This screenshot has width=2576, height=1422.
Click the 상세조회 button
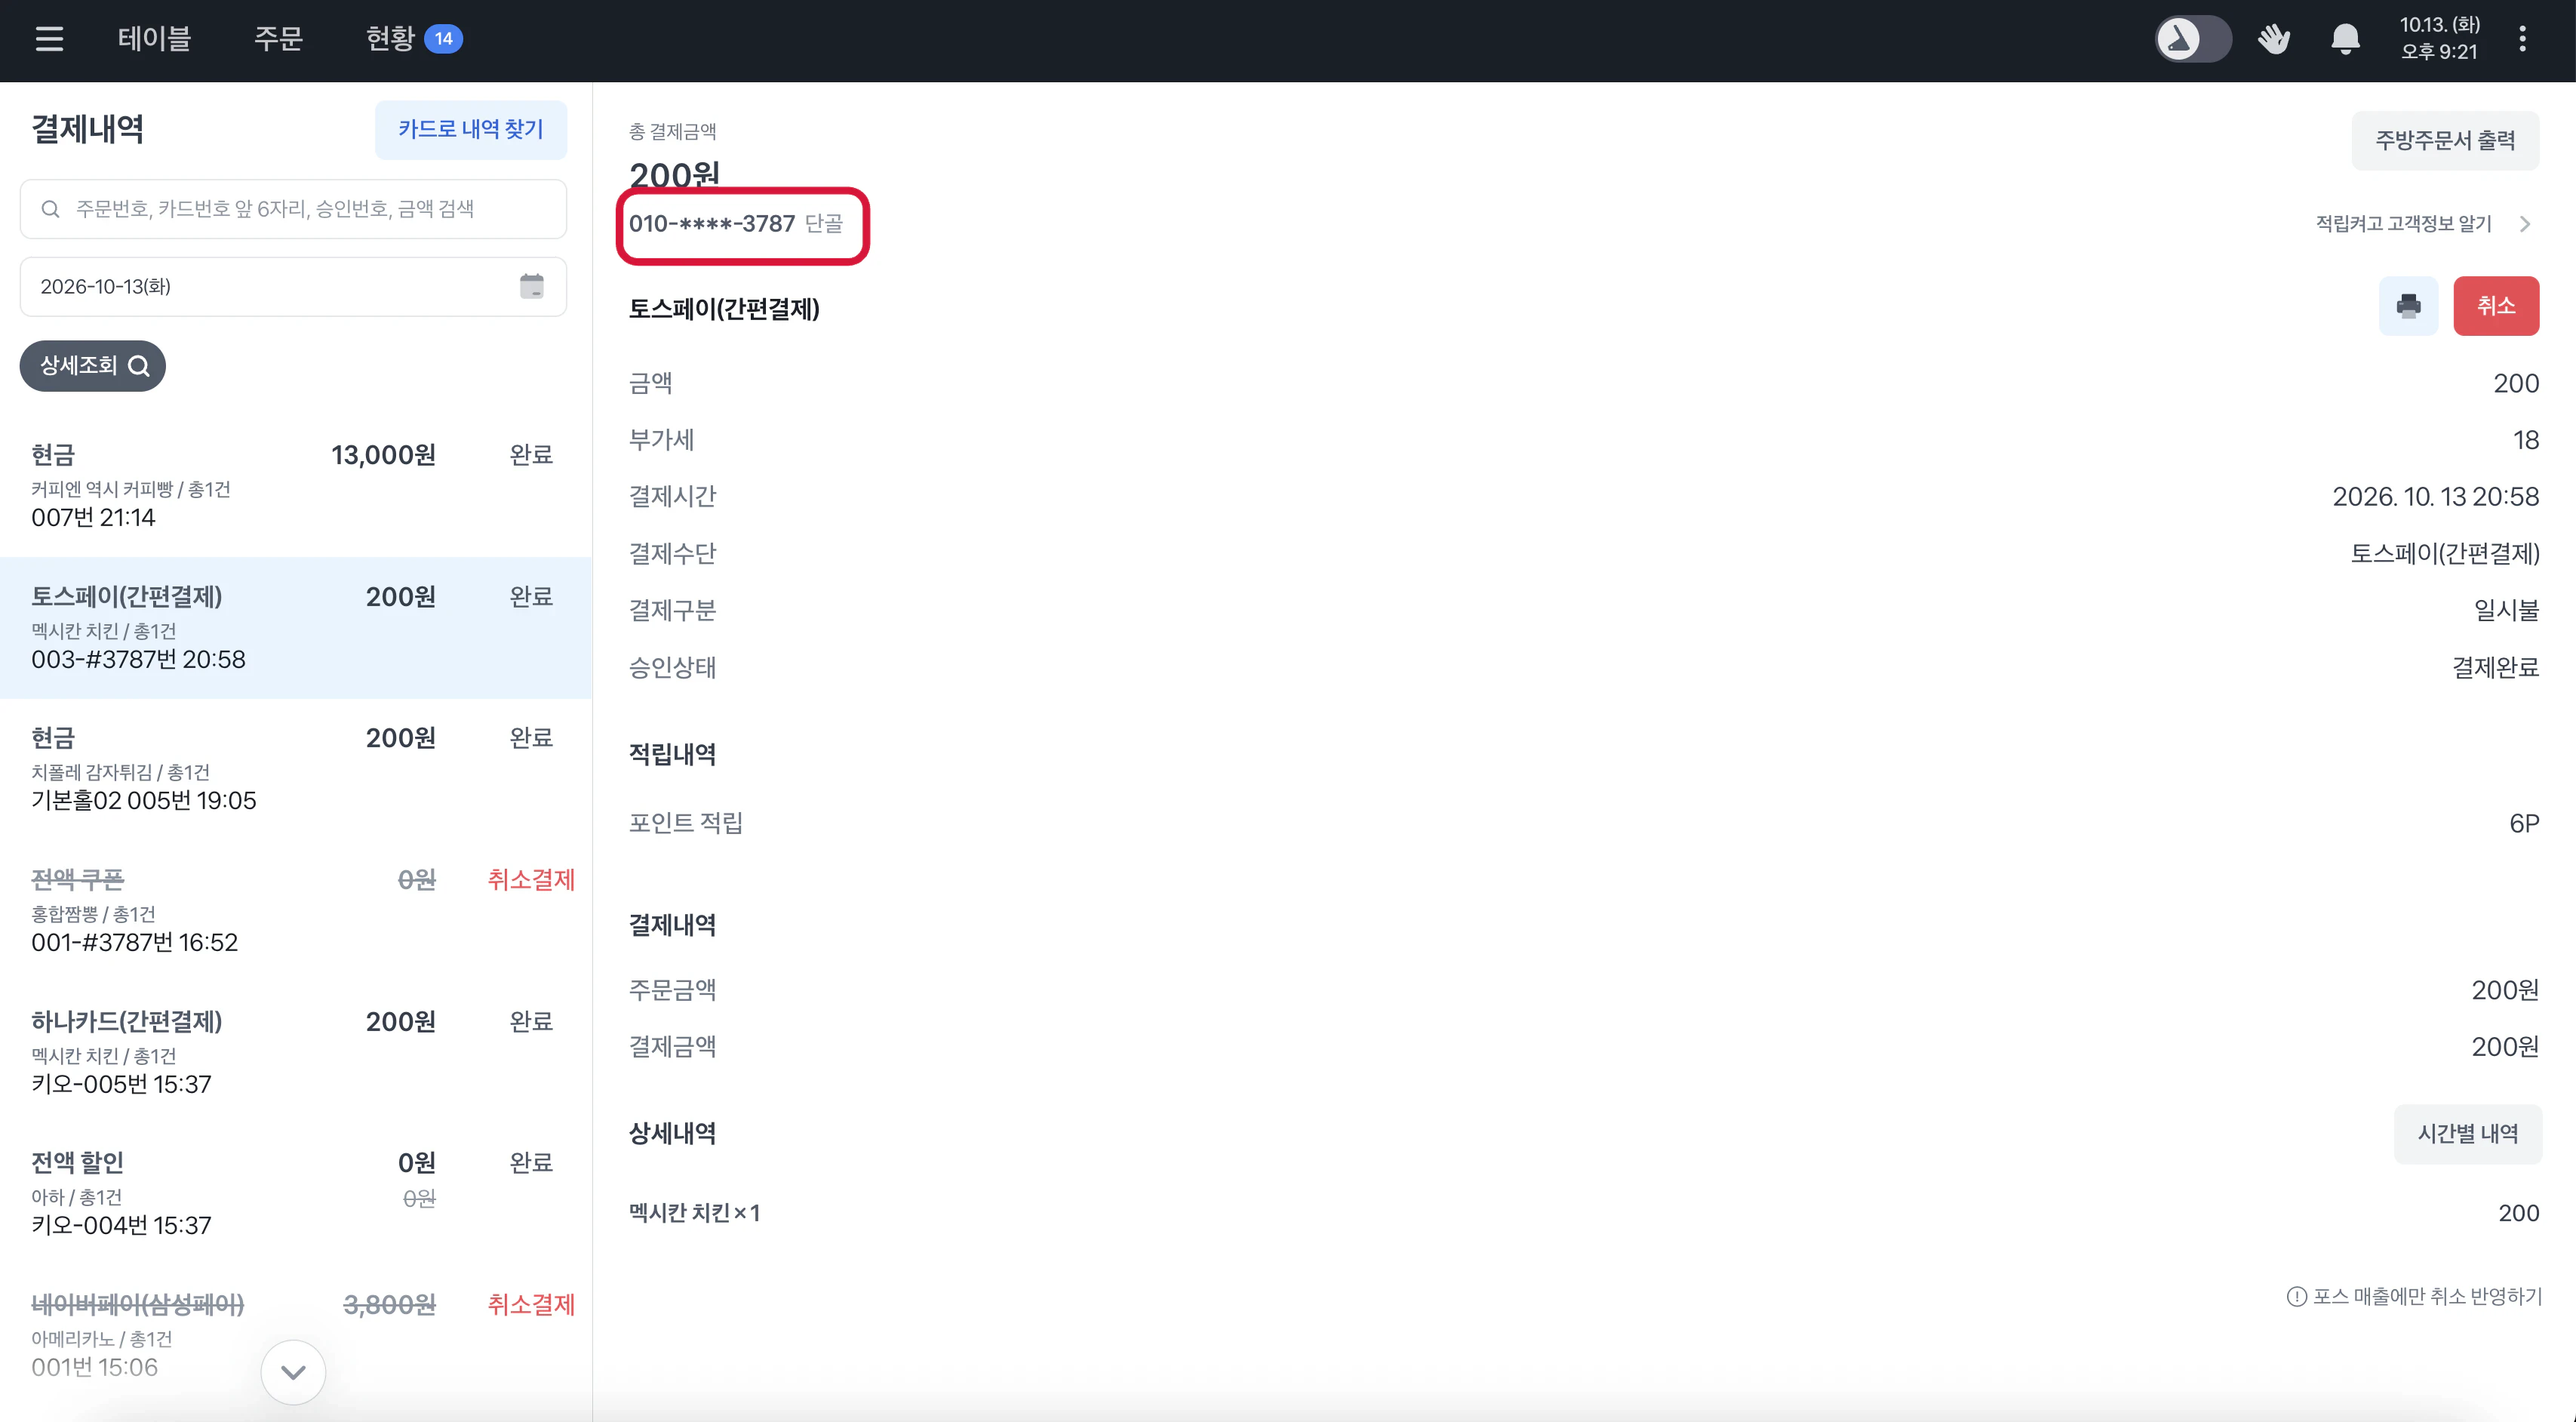click(93, 366)
